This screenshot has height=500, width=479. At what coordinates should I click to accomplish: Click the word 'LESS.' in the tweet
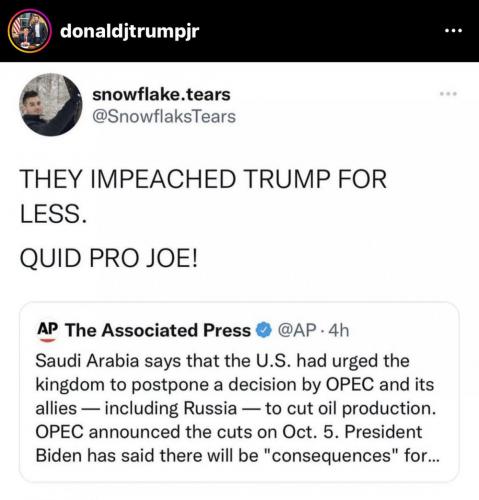click(x=53, y=213)
